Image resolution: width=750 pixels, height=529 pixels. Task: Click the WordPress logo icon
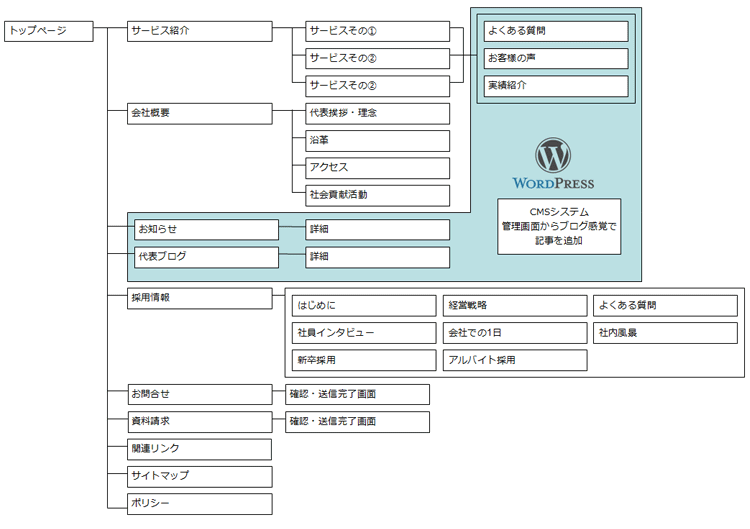[552, 155]
